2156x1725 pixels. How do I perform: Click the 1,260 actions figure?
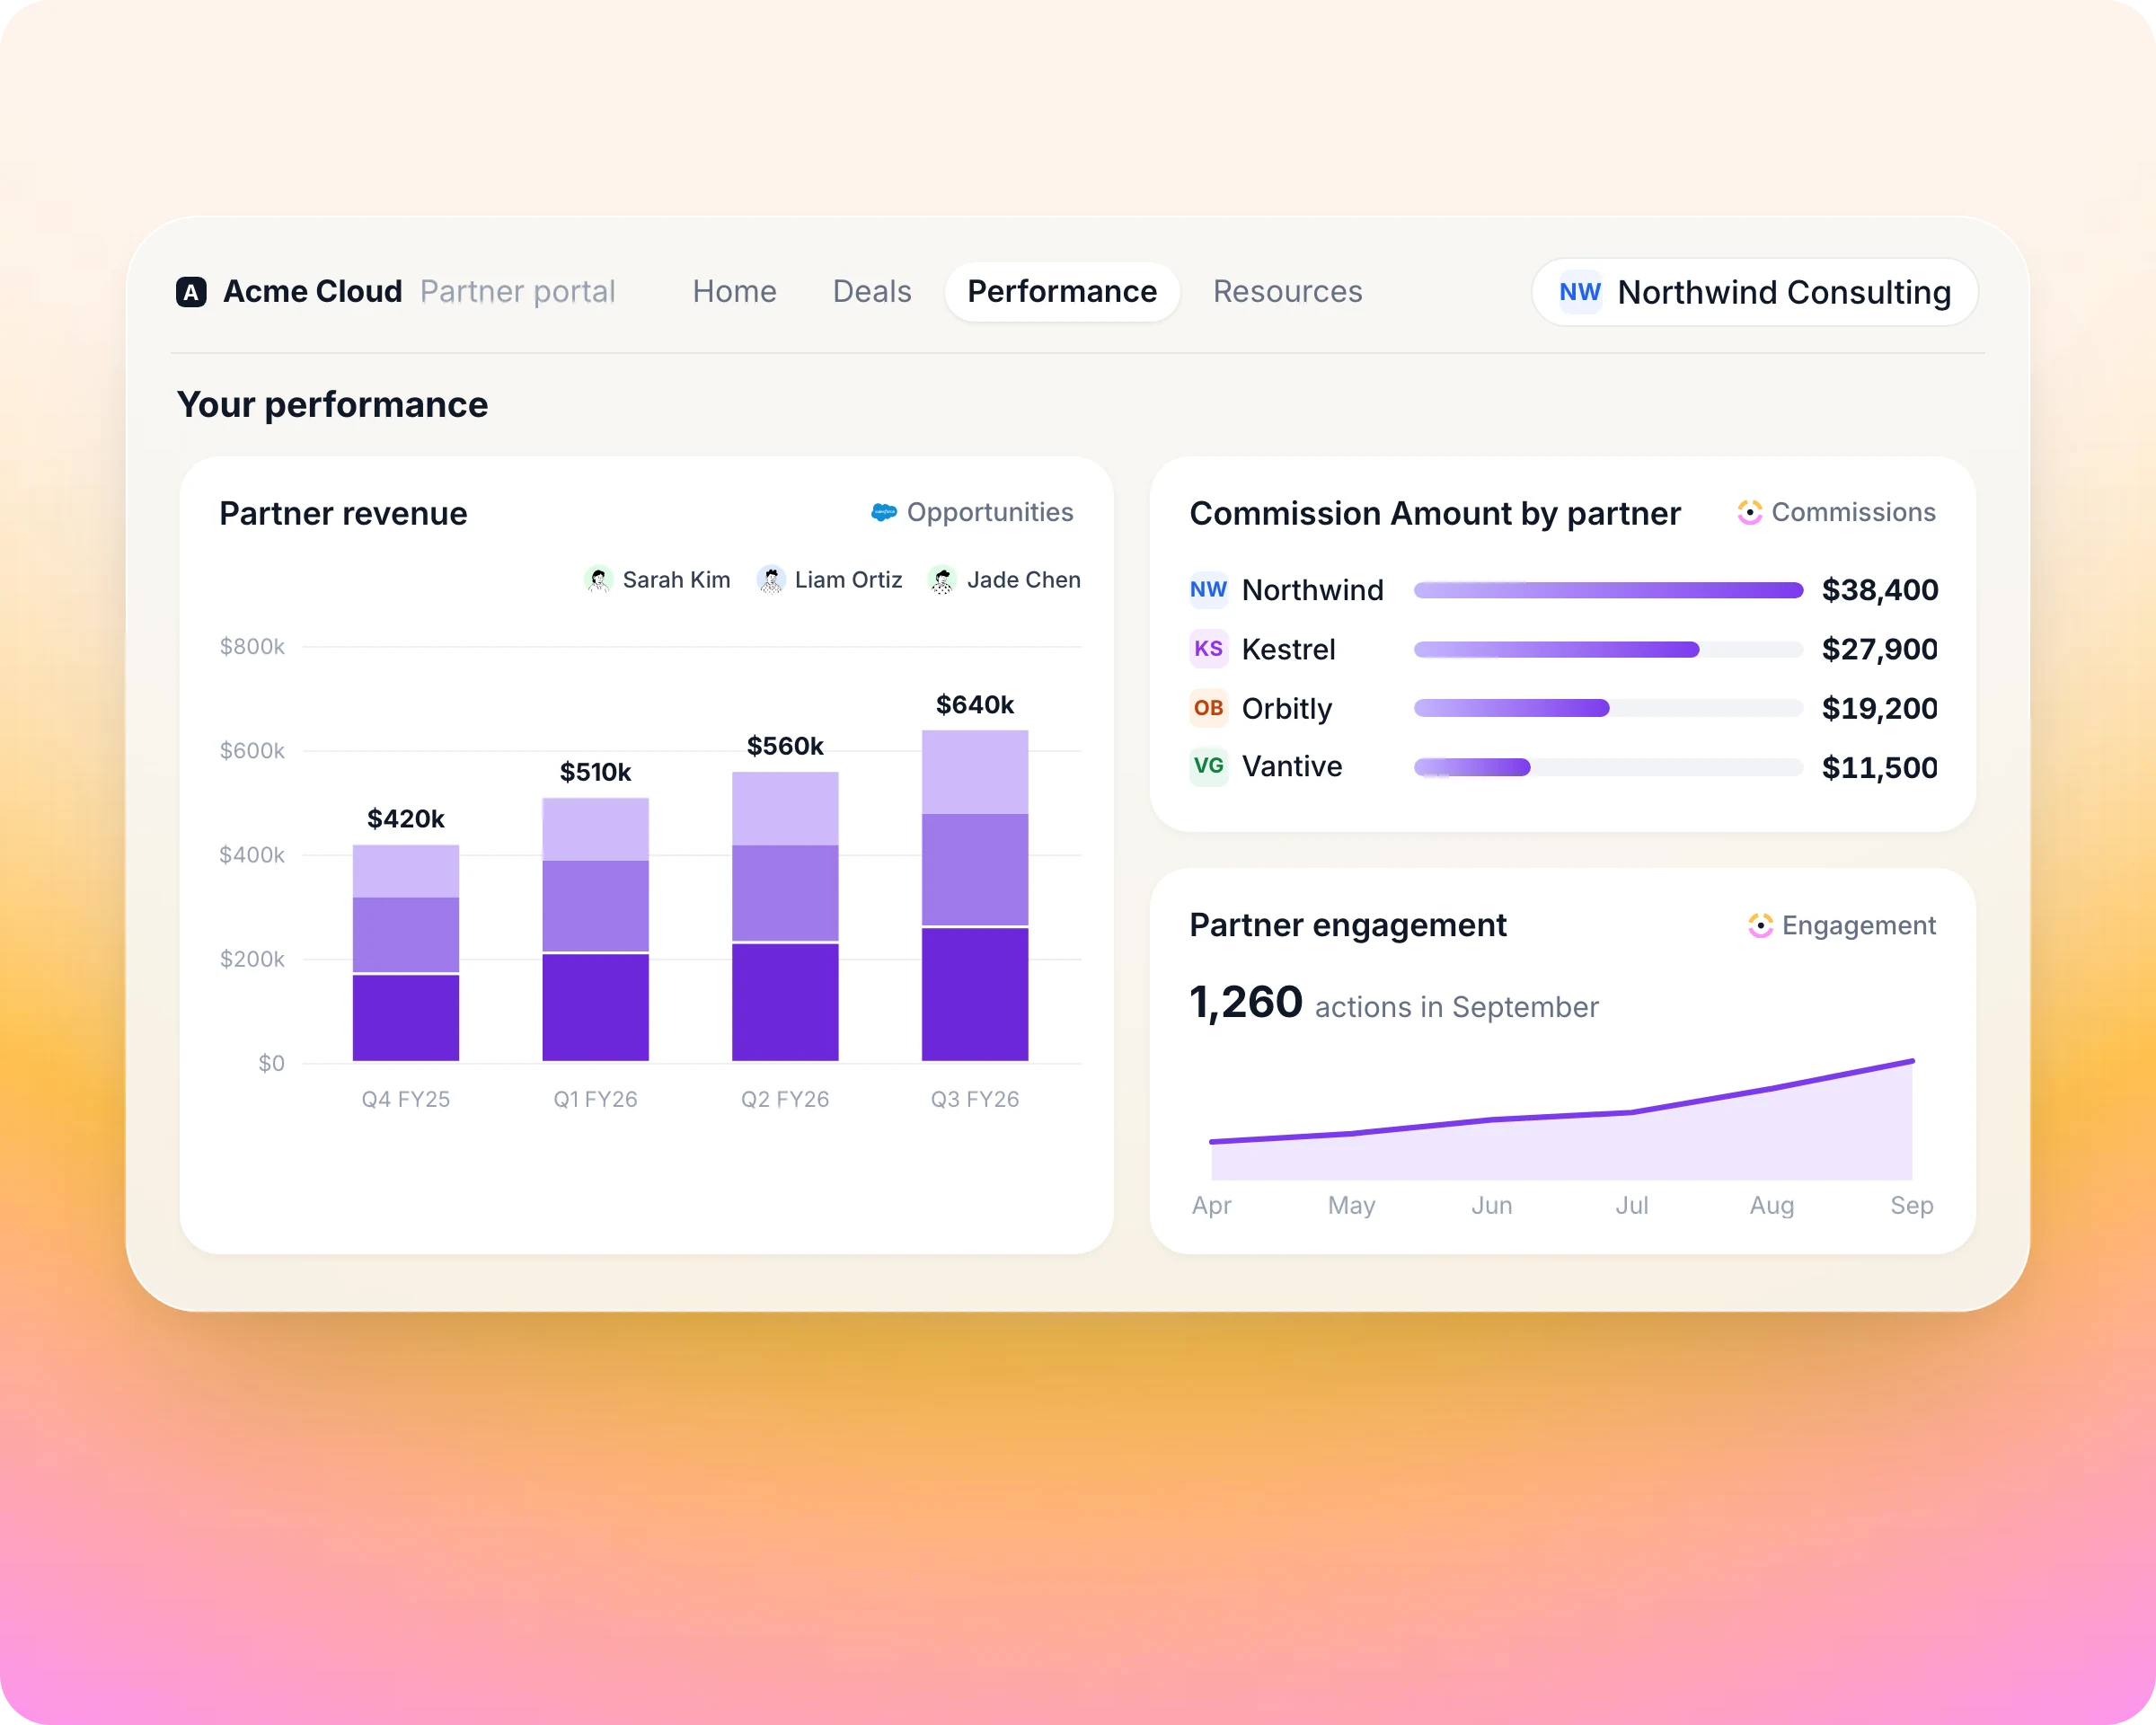pos(1246,1002)
